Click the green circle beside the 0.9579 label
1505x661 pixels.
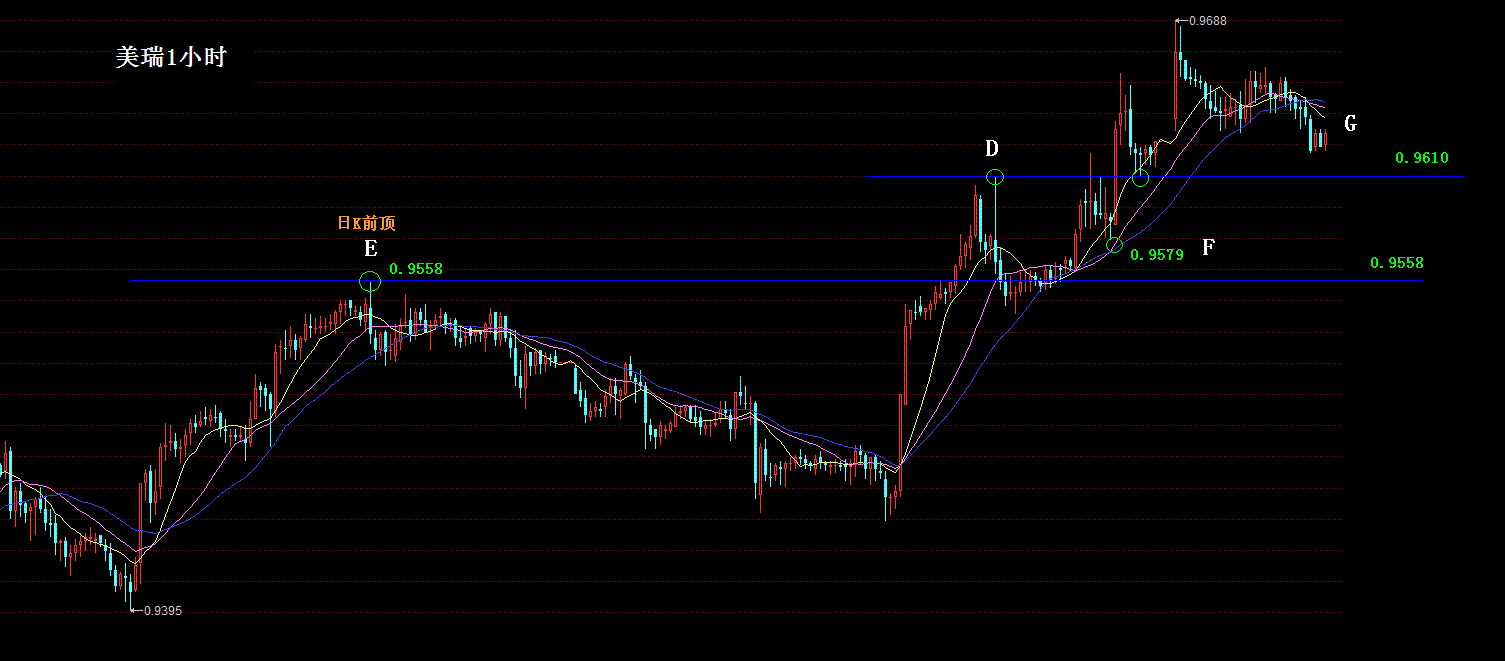1115,244
